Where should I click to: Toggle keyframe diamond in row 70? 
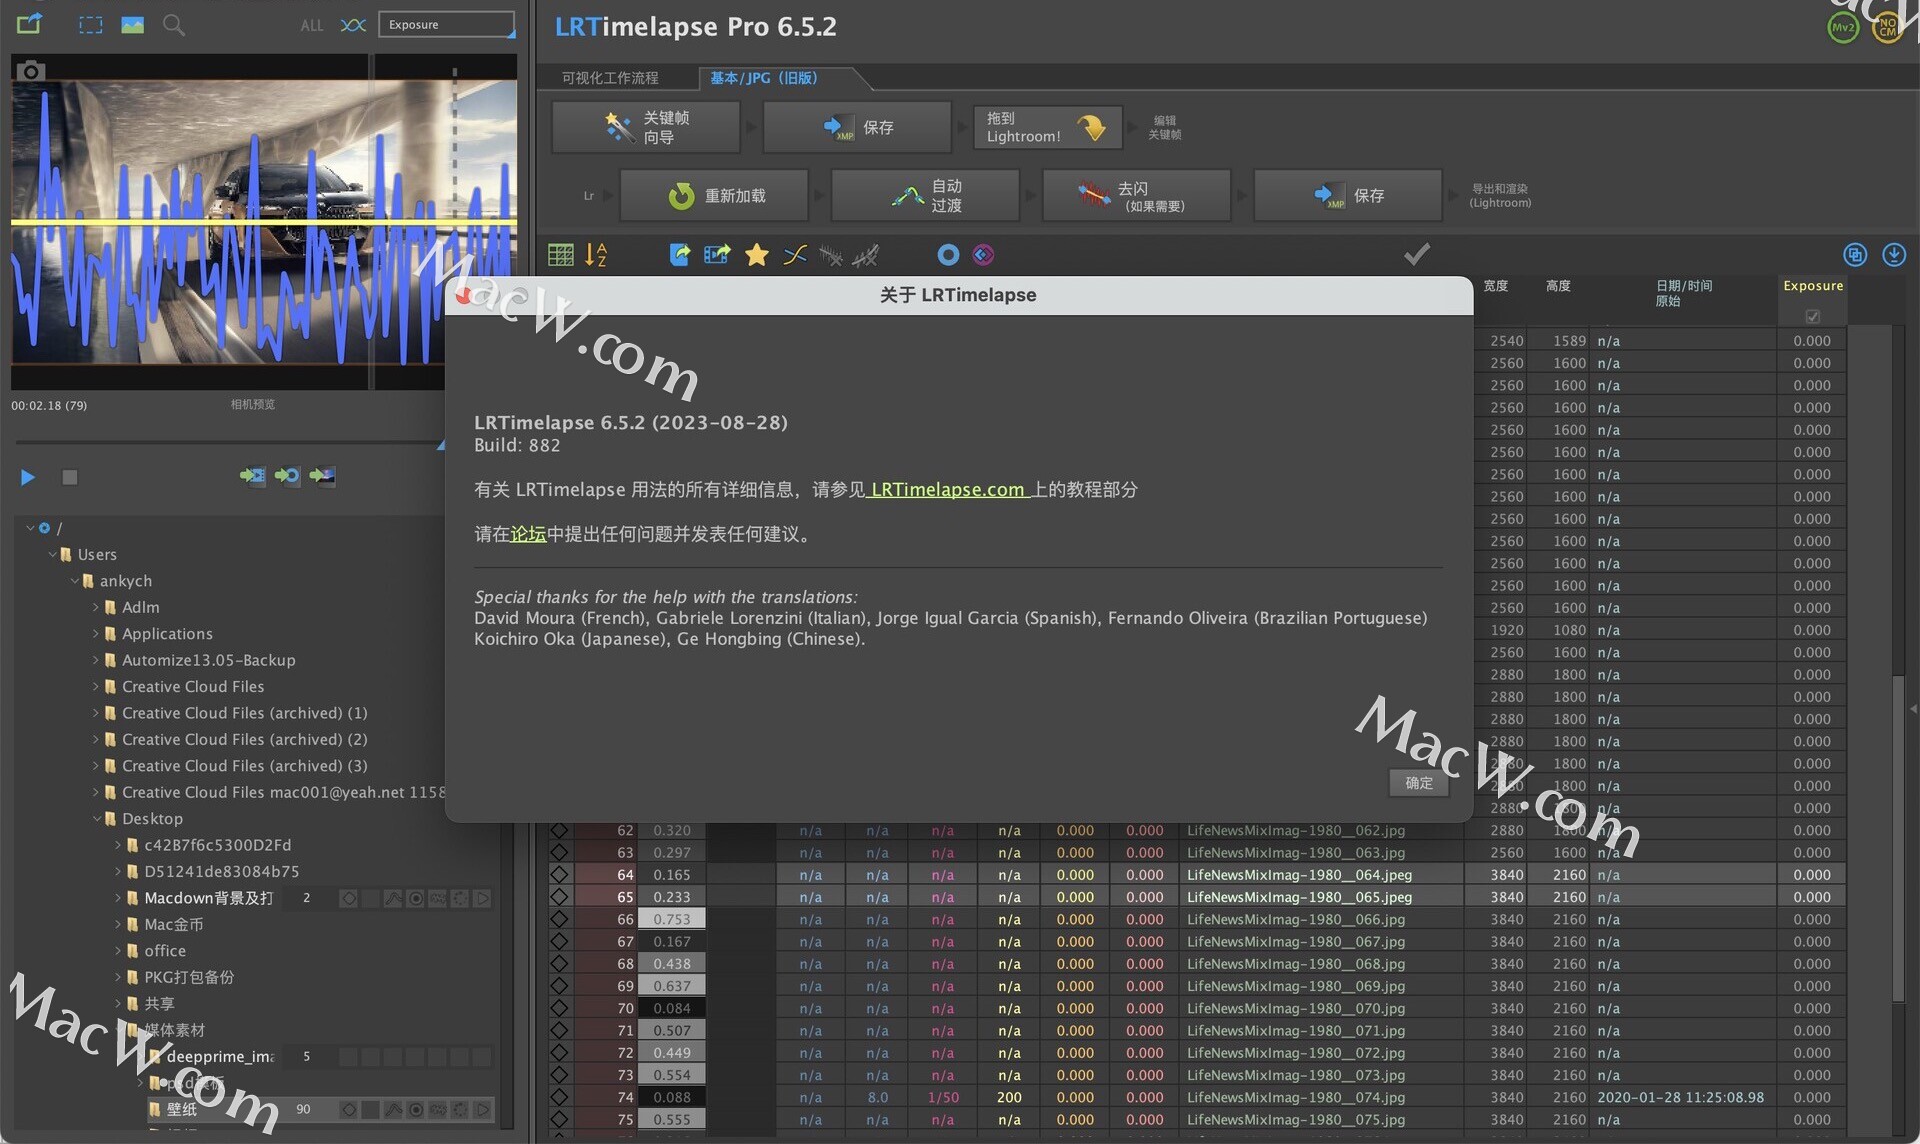coord(559,1008)
